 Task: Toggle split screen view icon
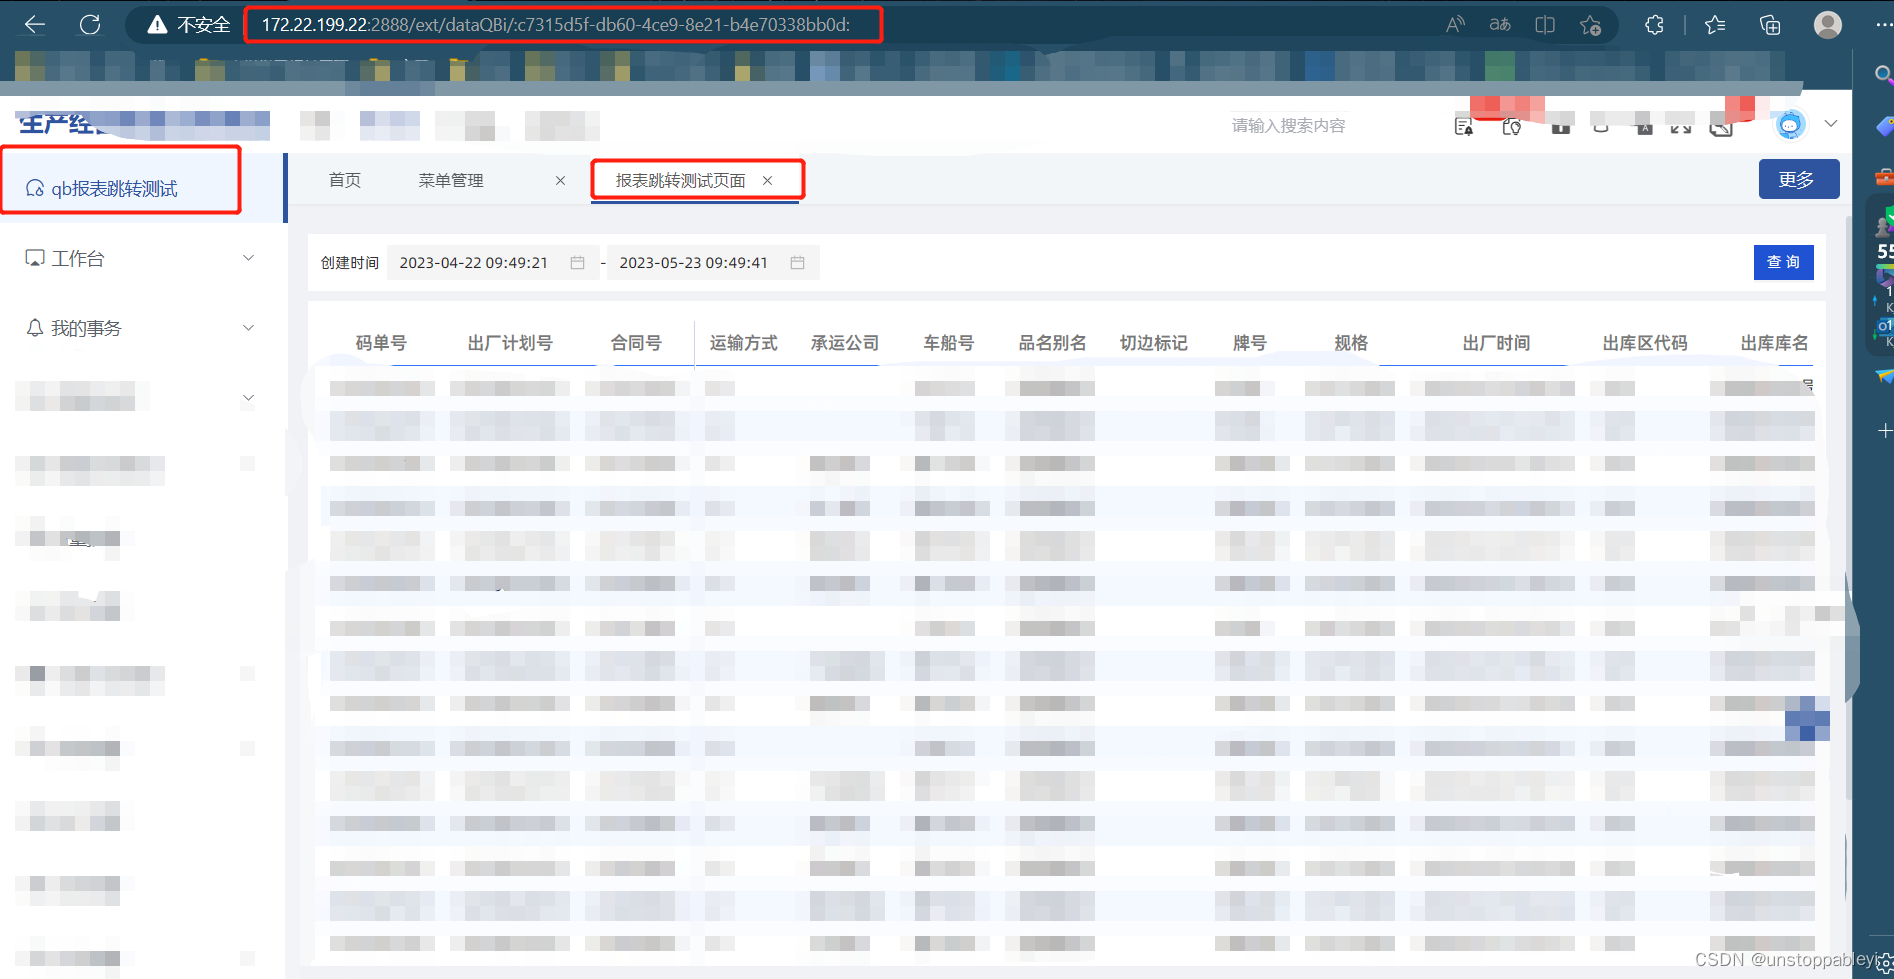[x=1545, y=24]
